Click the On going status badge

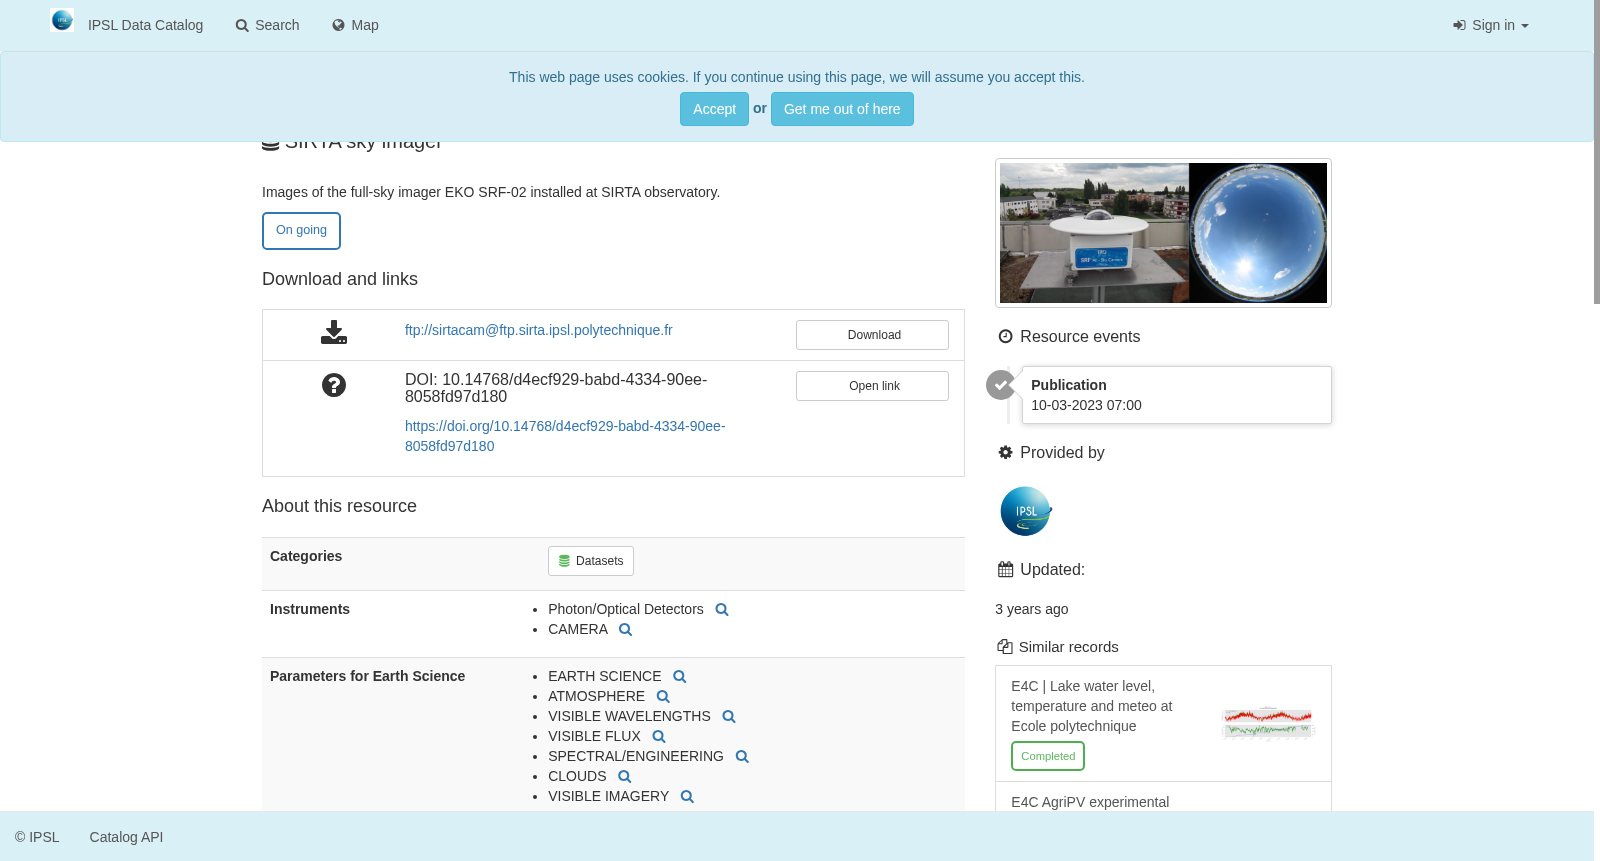coord(301,230)
